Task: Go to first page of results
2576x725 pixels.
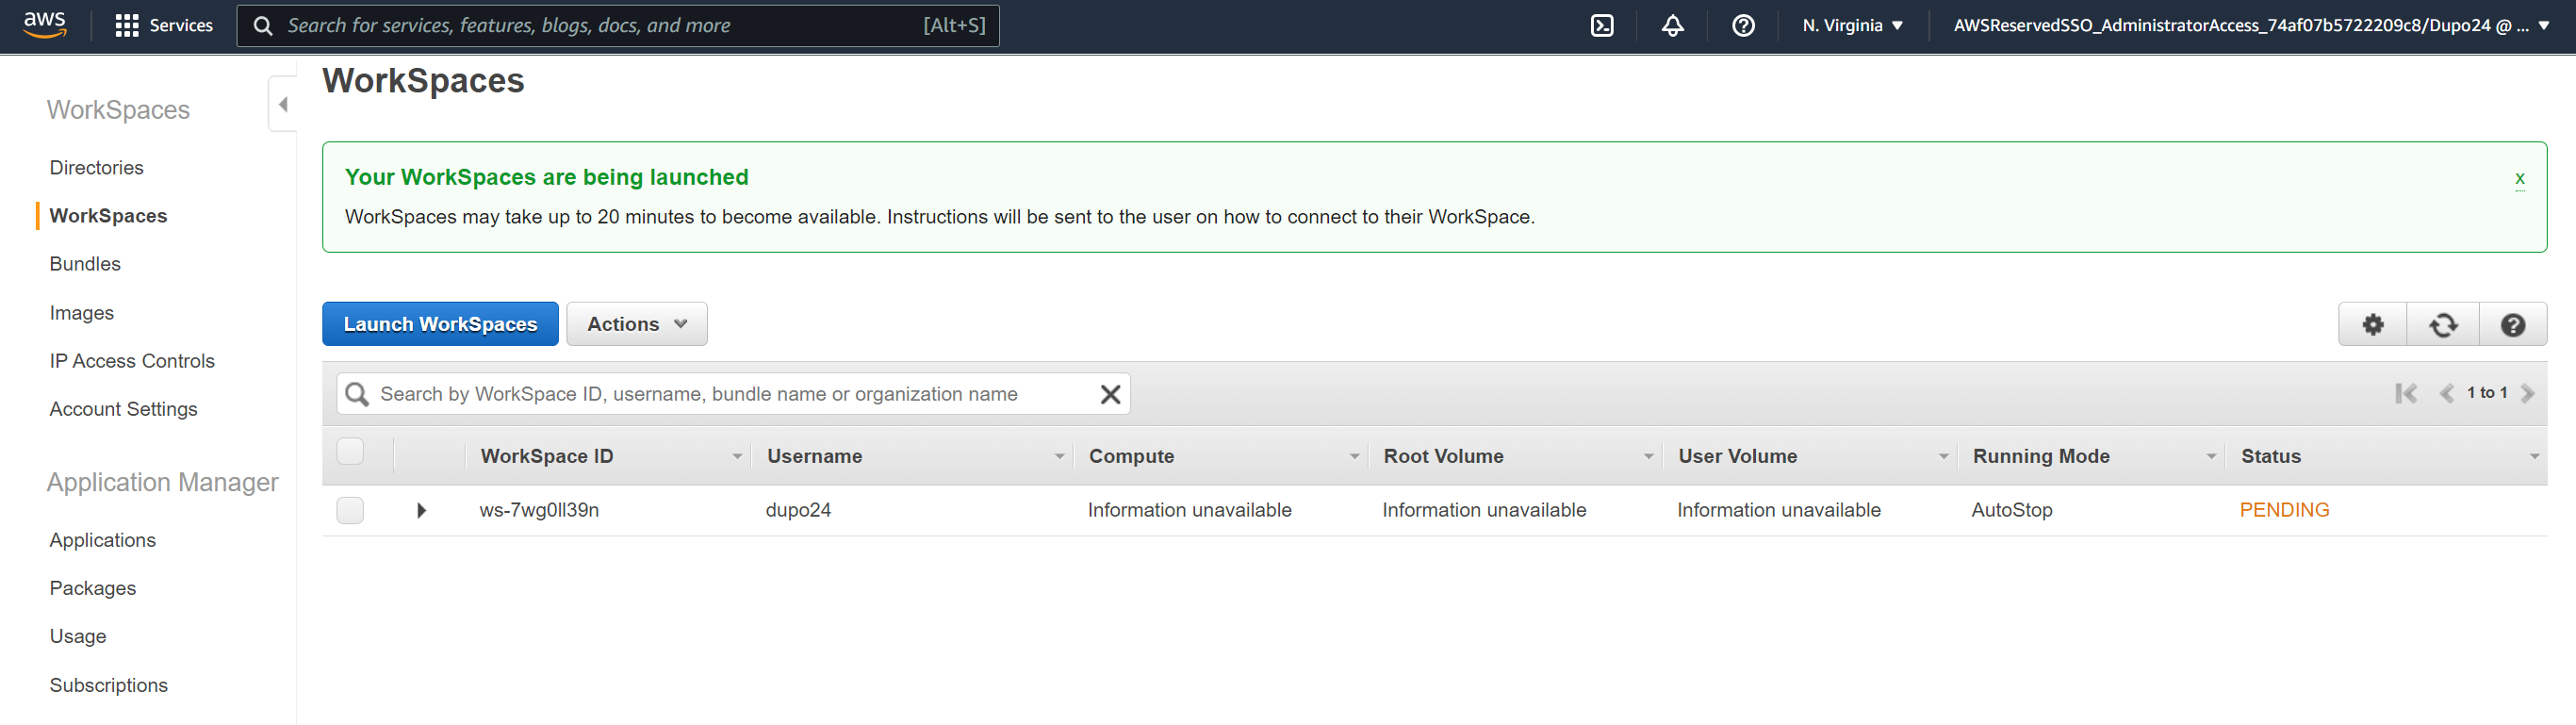Action: 2406,394
